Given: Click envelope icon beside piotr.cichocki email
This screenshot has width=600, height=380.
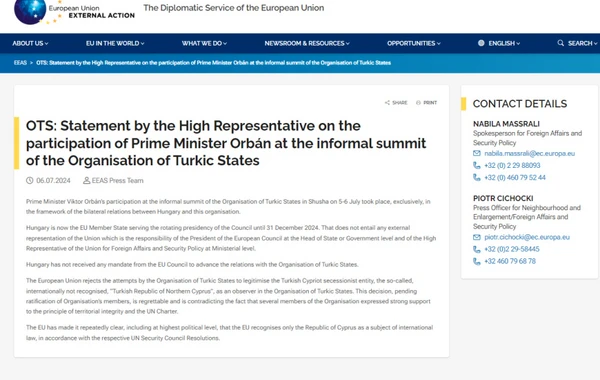Looking at the screenshot, I should 476,237.
